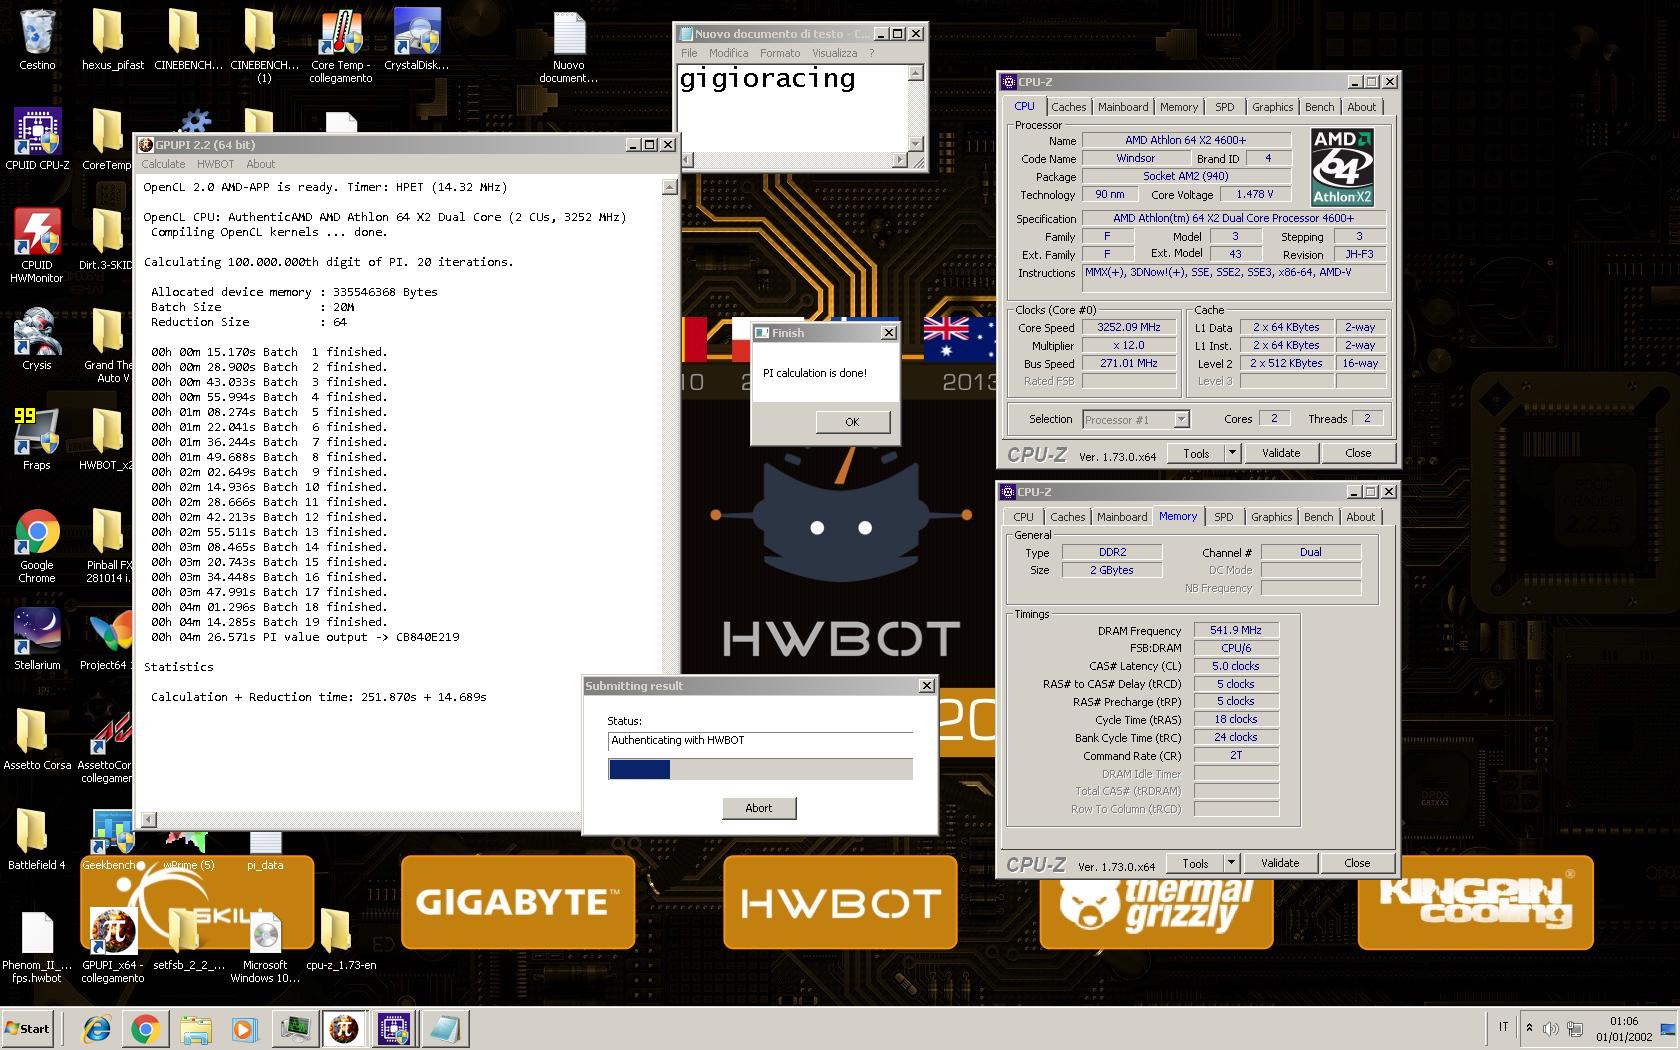The image size is (1680, 1050).
Task: Click the volume speaker tray icon
Action: (1550, 1028)
